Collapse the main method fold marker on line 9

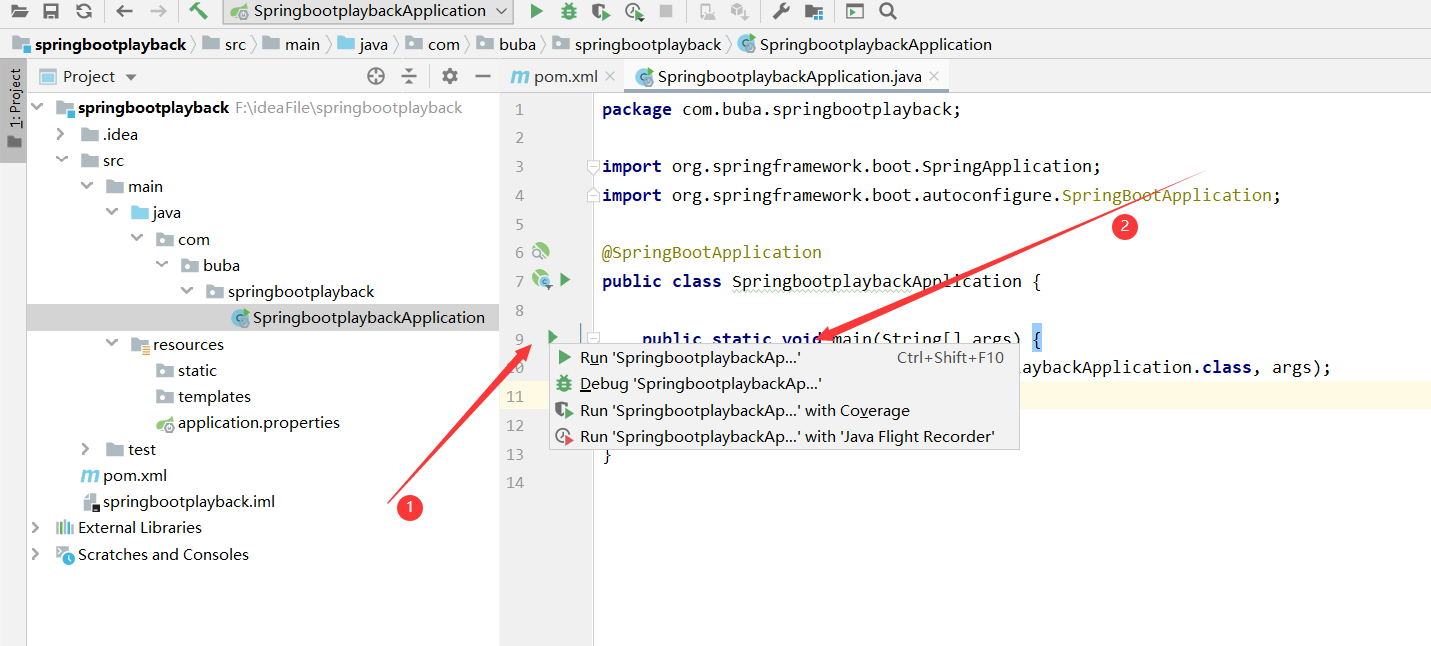tap(593, 339)
